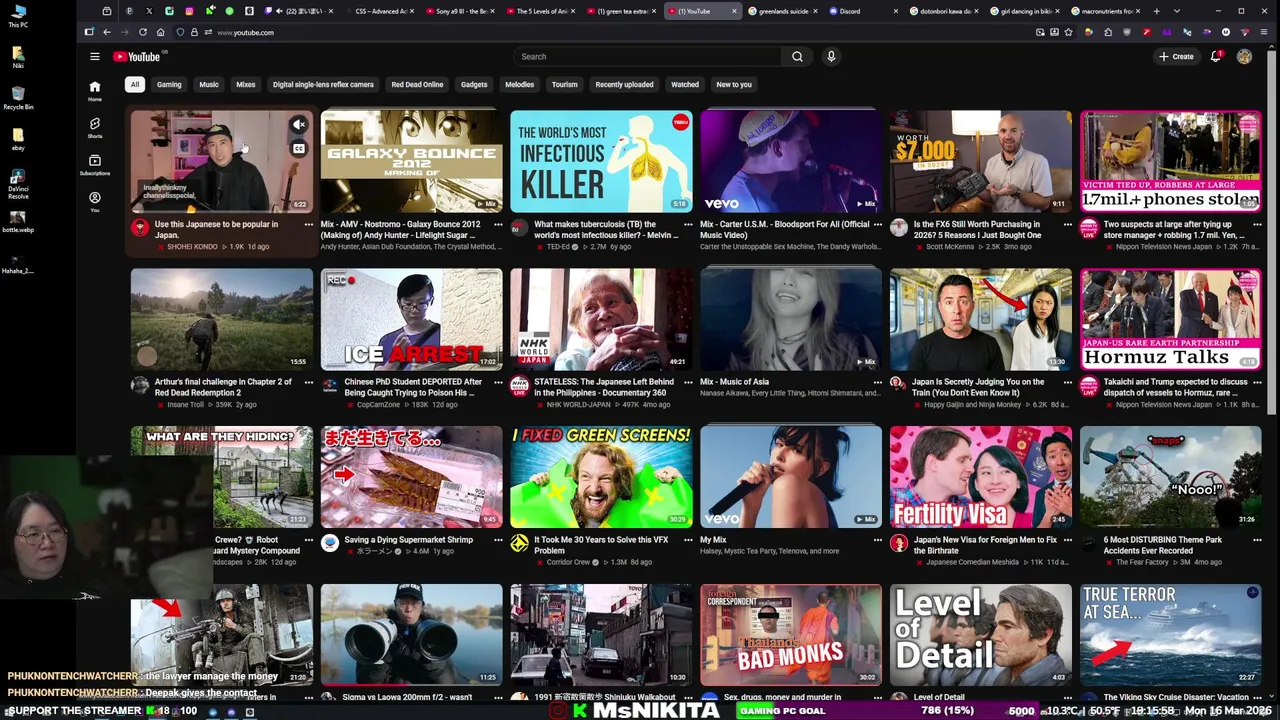The width and height of the screenshot is (1280, 720).
Task: Open This PC desktop icon
Action: [18, 16]
